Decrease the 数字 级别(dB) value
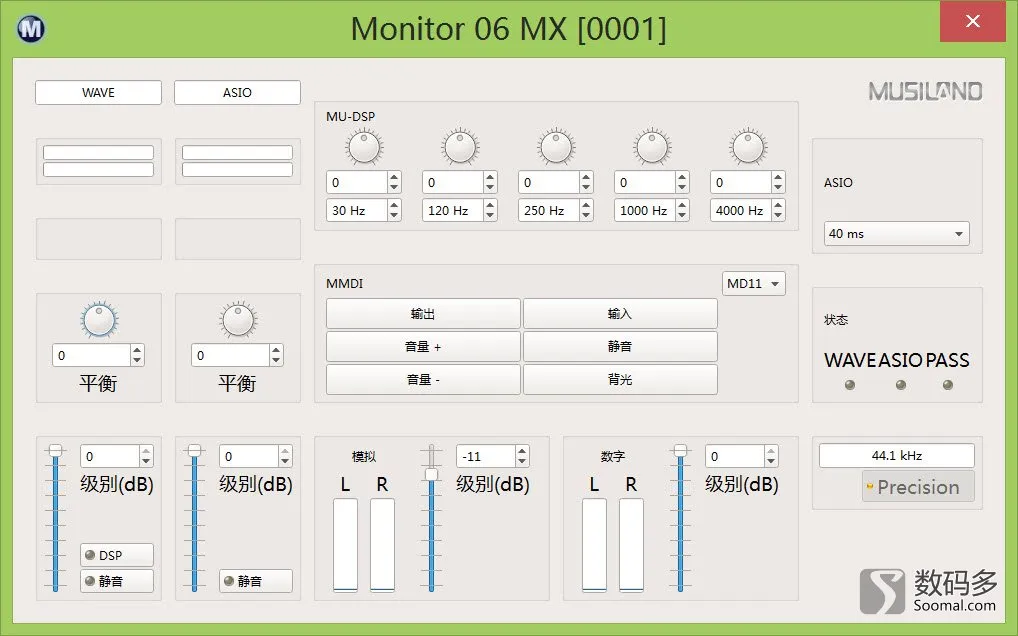This screenshot has width=1018, height=636. pos(771,461)
